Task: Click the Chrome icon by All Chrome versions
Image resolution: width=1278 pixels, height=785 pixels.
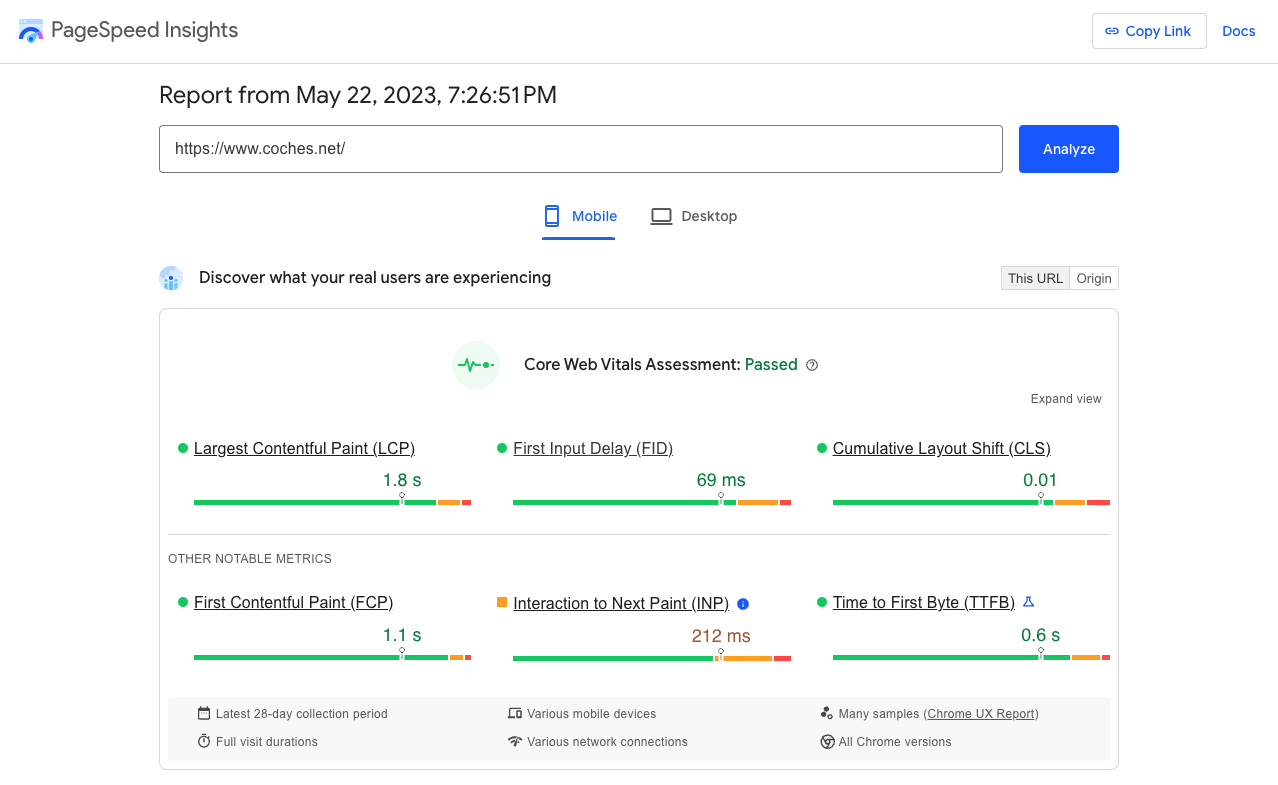Action: coord(827,742)
